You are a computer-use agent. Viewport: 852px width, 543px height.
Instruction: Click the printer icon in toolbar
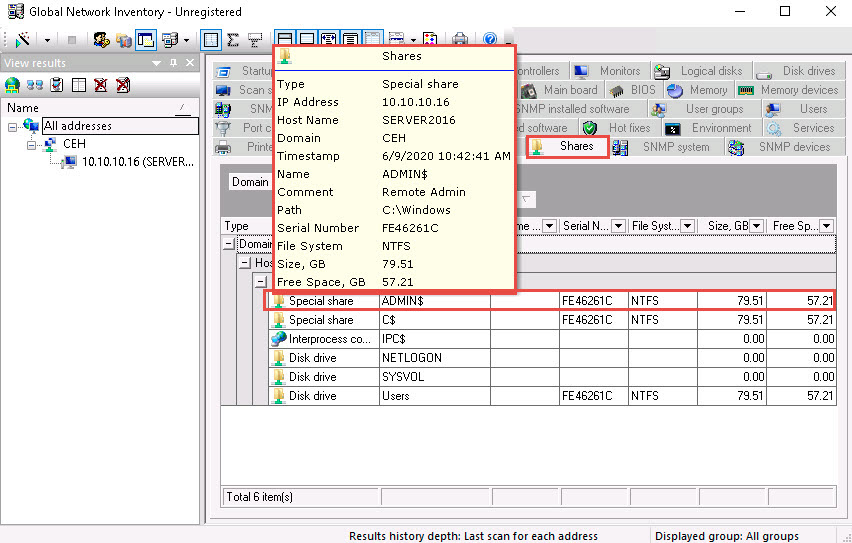coord(460,39)
